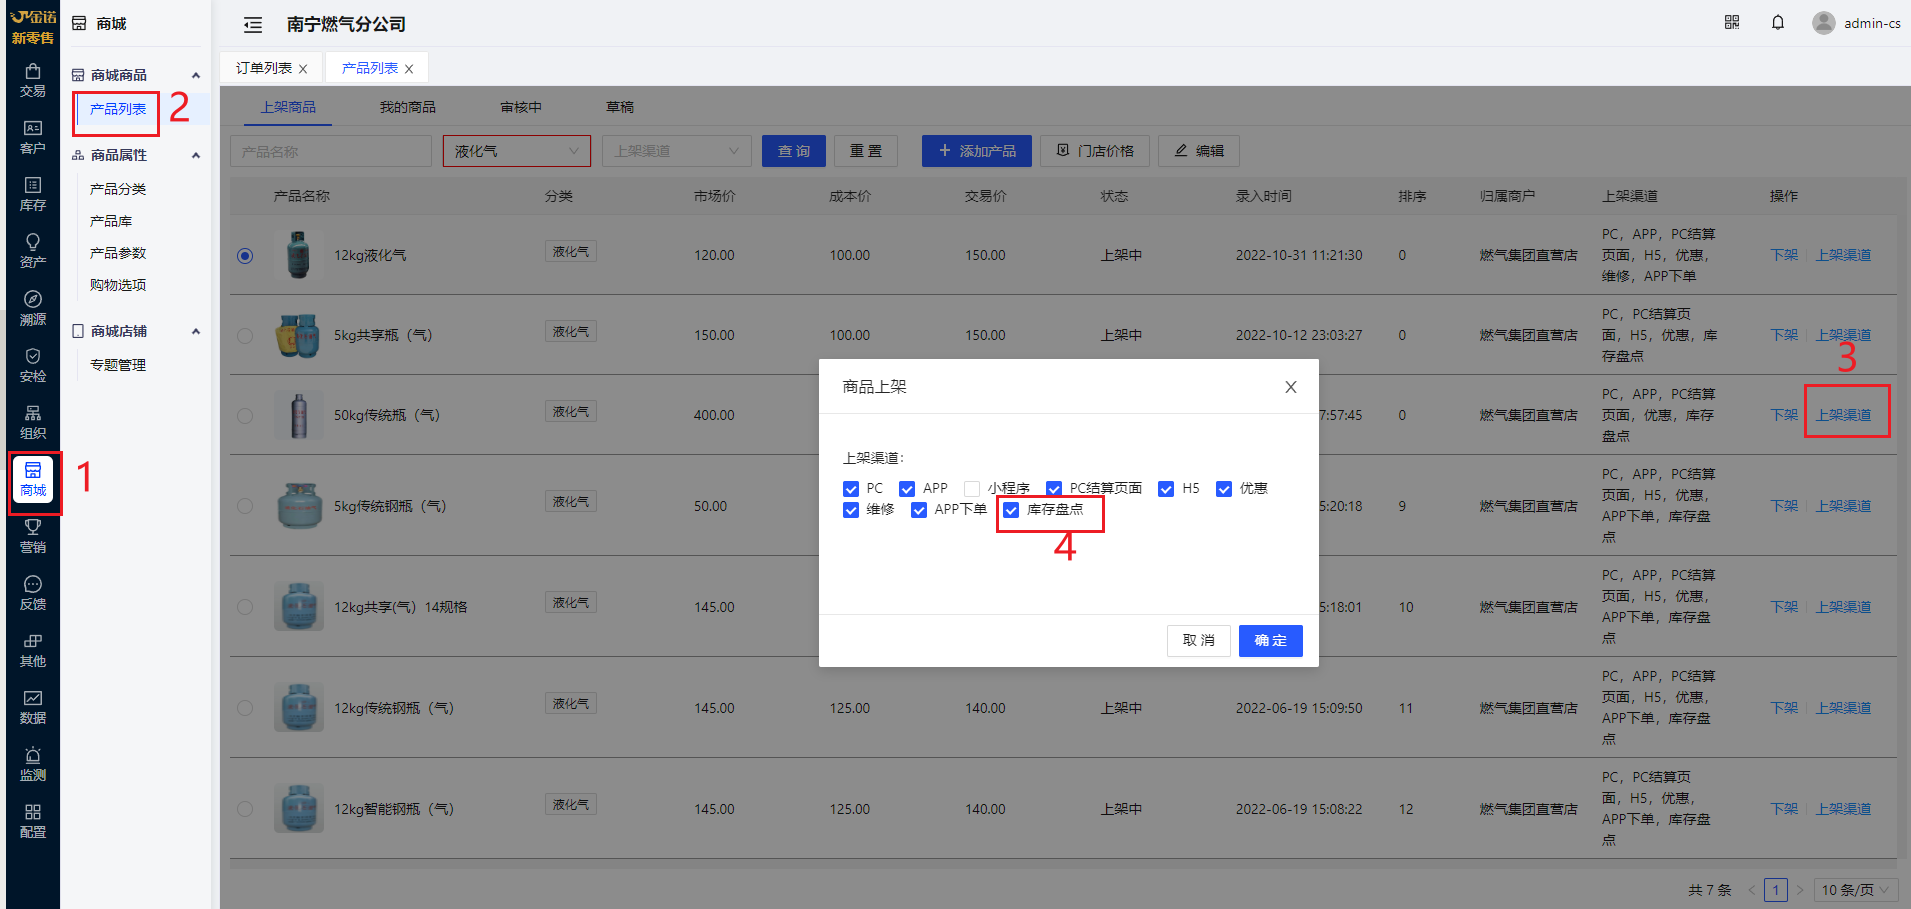Image resolution: width=1911 pixels, height=909 pixels.
Task: Switch to the 草稿 tab
Action: pyautogui.click(x=620, y=107)
